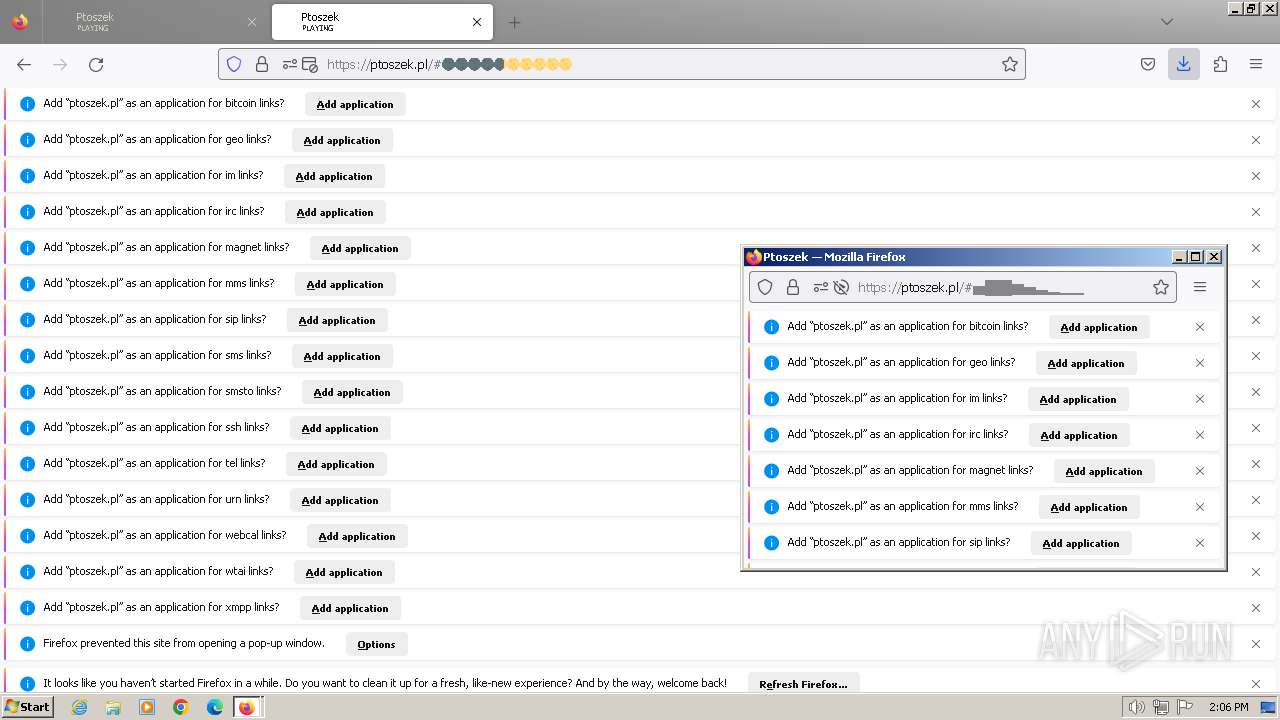The width and height of the screenshot is (1280, 720).
Task: Open a new tab with plus button
Action: [x=514, y=22]
